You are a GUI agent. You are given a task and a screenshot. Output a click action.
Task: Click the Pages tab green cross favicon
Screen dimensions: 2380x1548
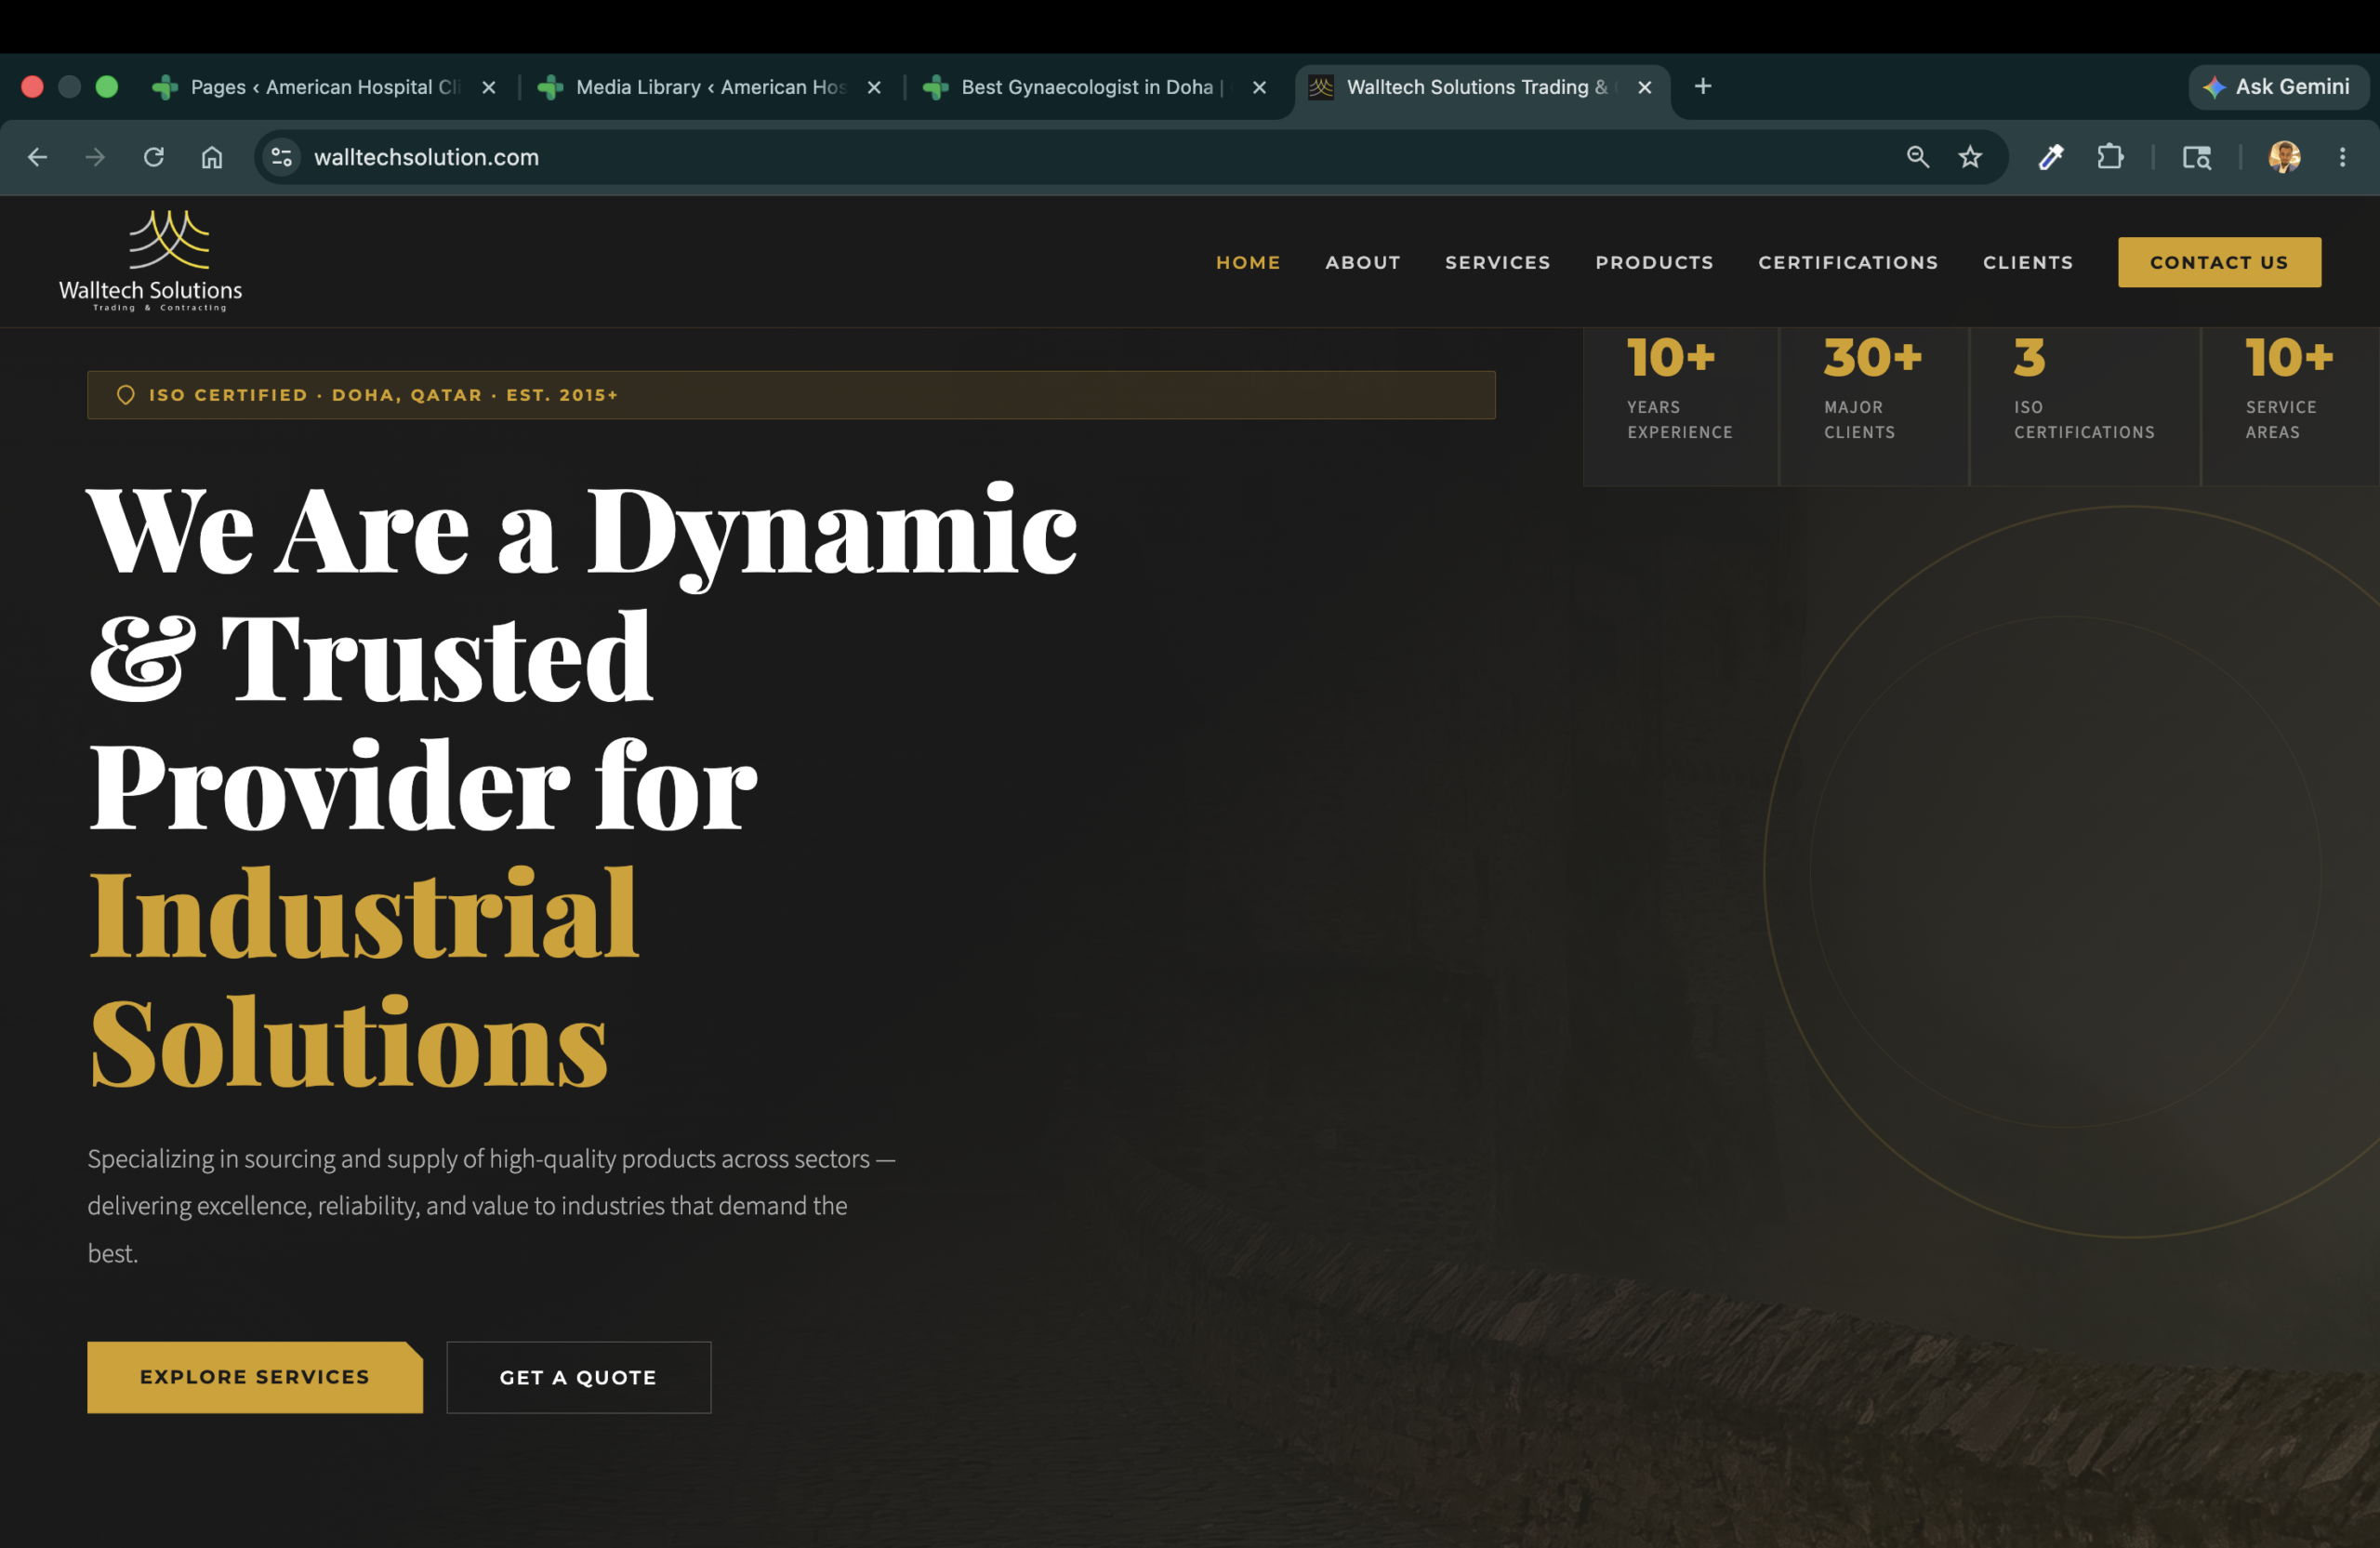tap(165, 87)
